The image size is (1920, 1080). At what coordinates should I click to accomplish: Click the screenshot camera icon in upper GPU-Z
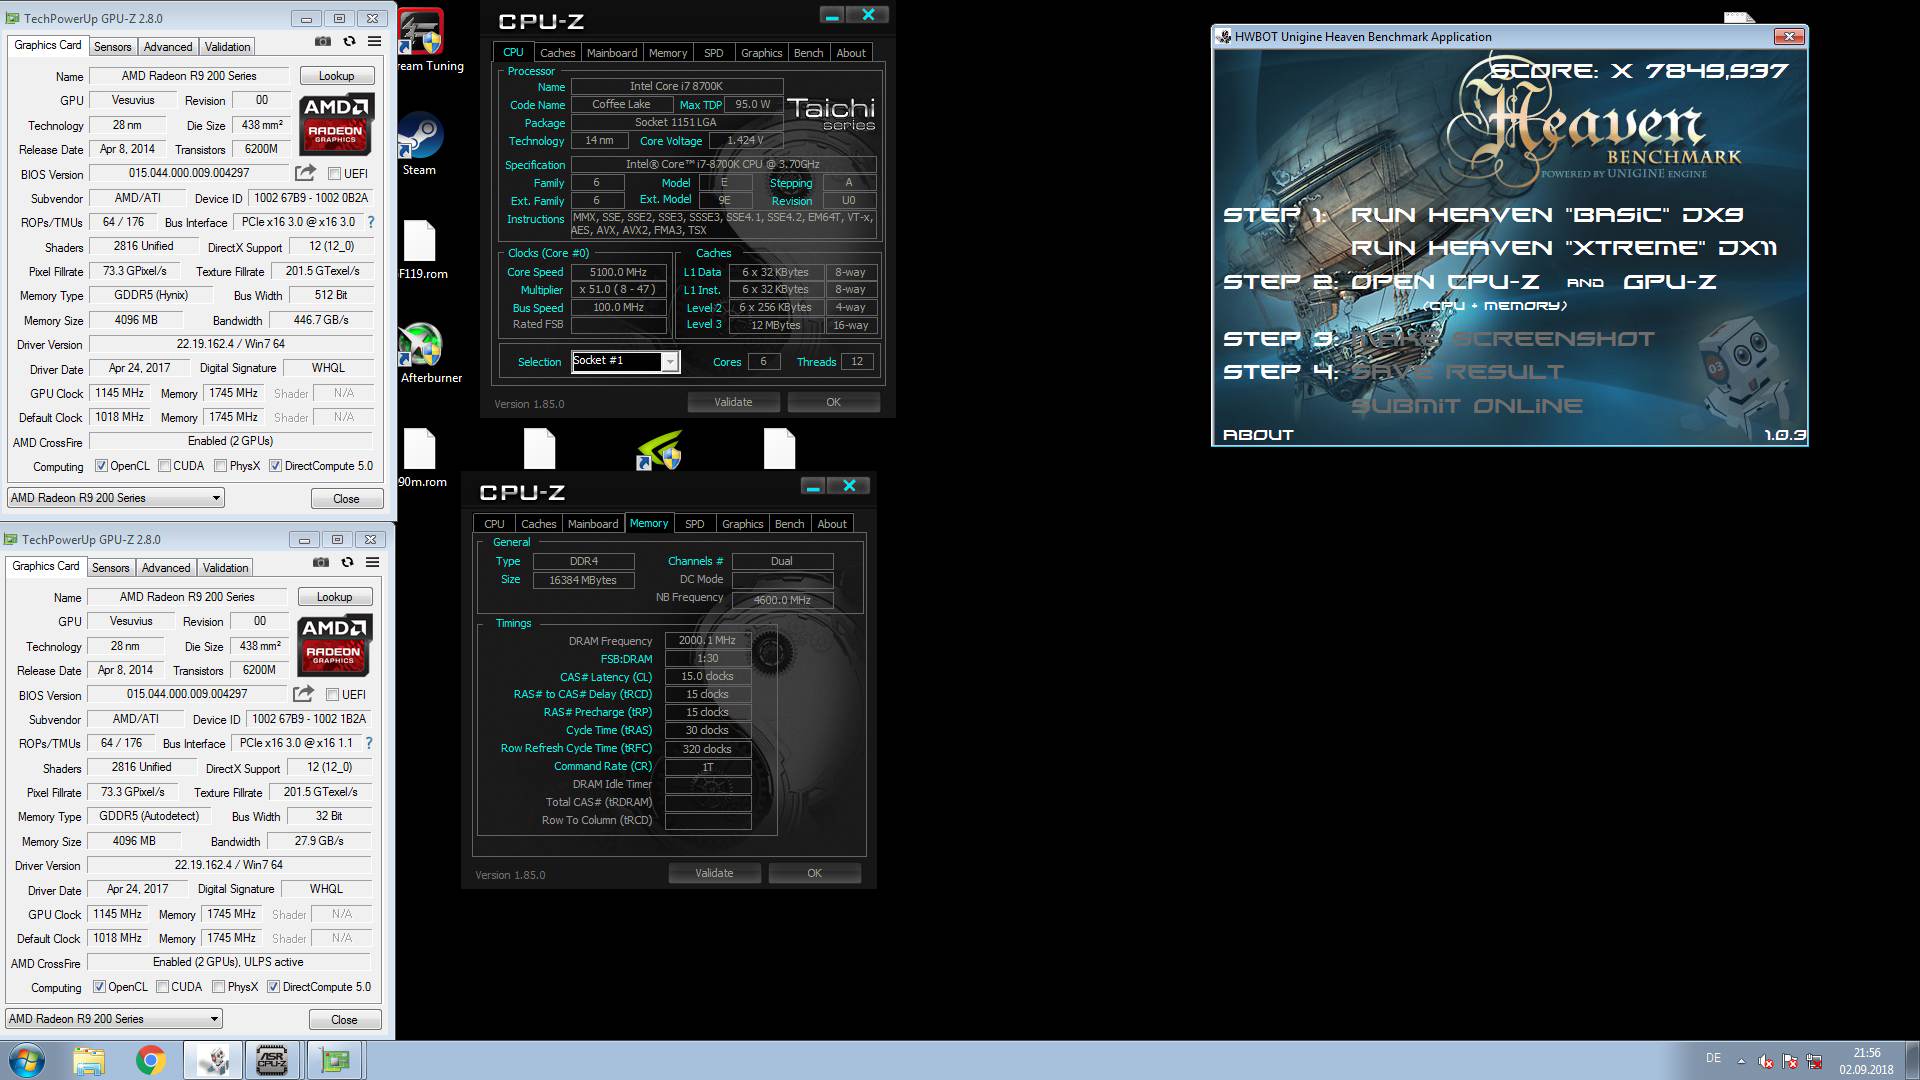[323, 41]
